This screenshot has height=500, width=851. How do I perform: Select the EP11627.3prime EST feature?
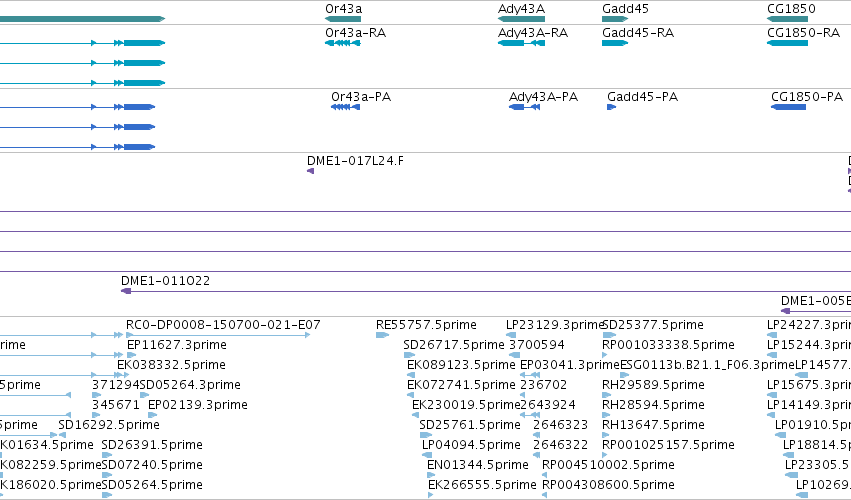[x=131, y=355]
